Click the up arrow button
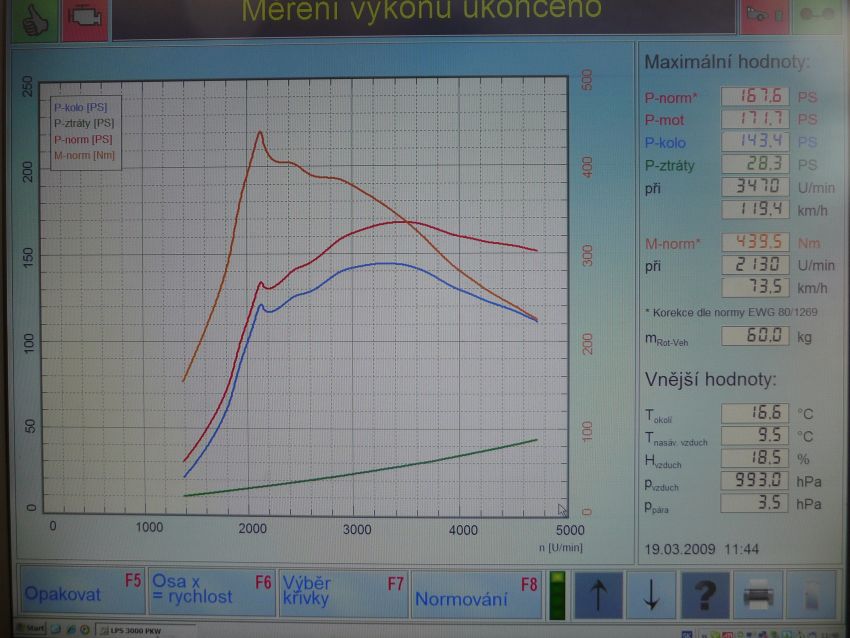 tap(598, 595)
